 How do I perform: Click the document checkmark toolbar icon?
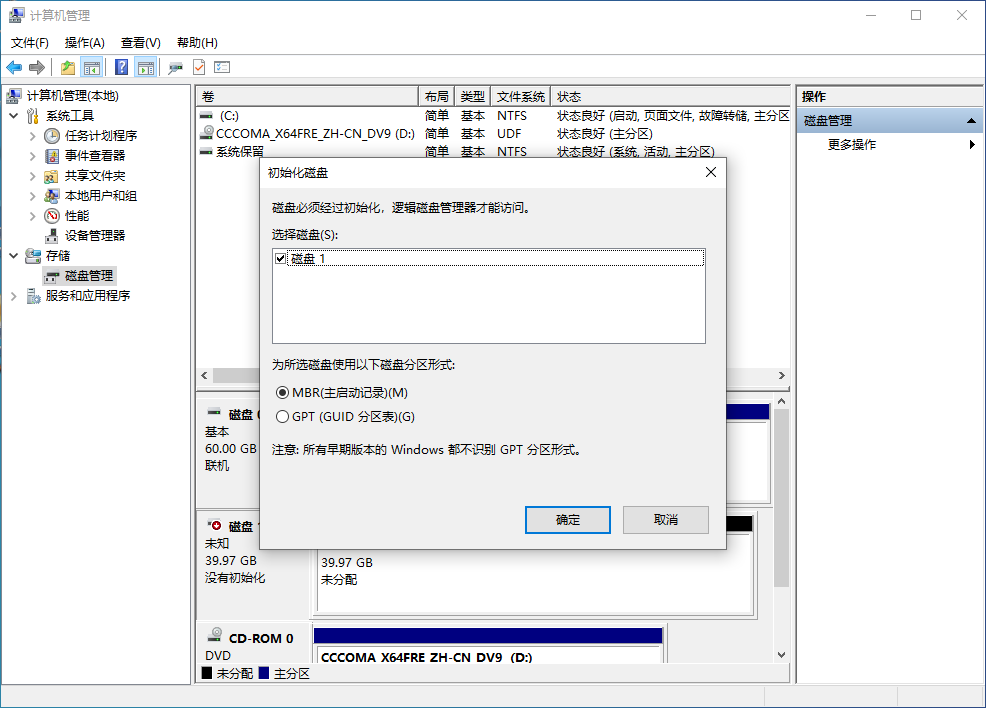pos(199,67)
